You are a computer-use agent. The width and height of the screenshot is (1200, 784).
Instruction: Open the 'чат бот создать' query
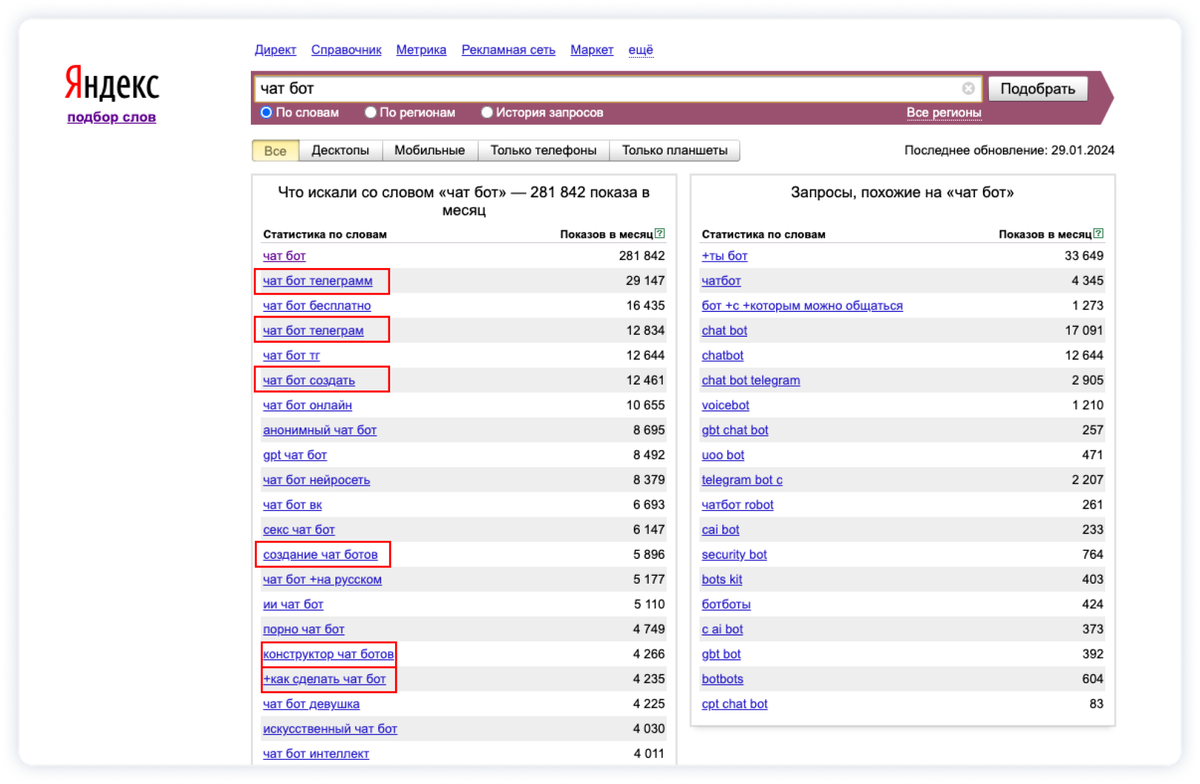click(x=309, y=381)
